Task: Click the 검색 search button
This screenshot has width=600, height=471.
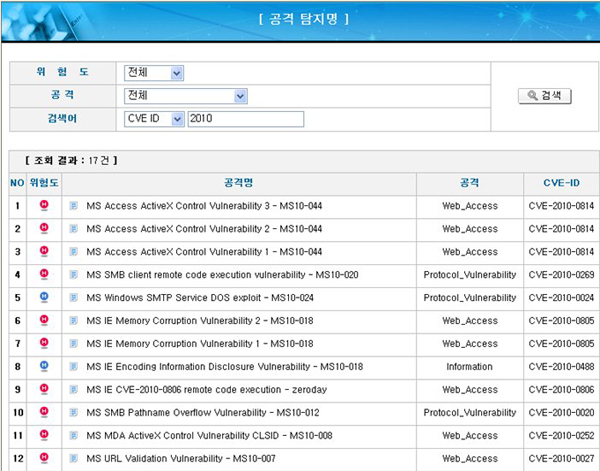Action: pos(545,96)
